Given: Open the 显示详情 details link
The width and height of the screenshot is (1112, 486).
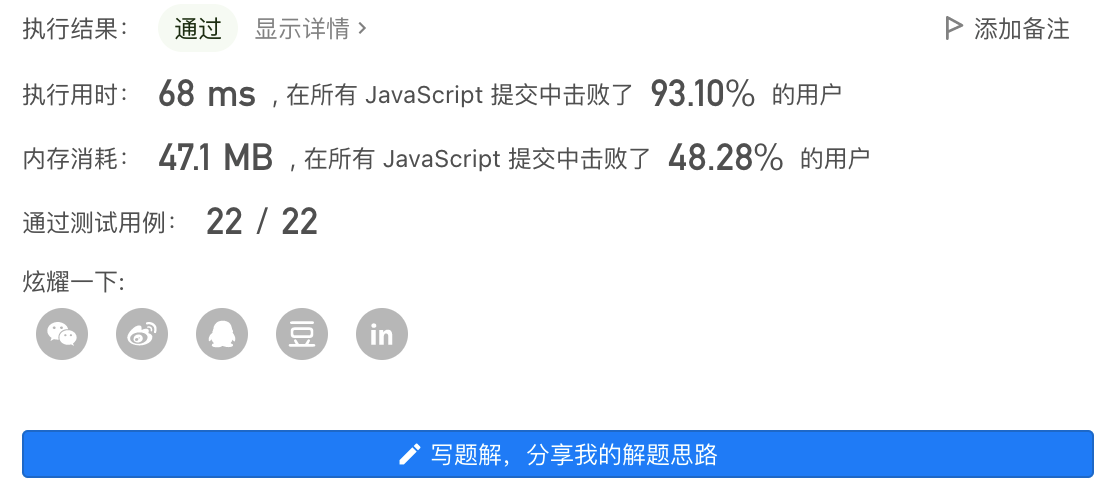Looking at the screenshot, I should click(x=311, y=29).
